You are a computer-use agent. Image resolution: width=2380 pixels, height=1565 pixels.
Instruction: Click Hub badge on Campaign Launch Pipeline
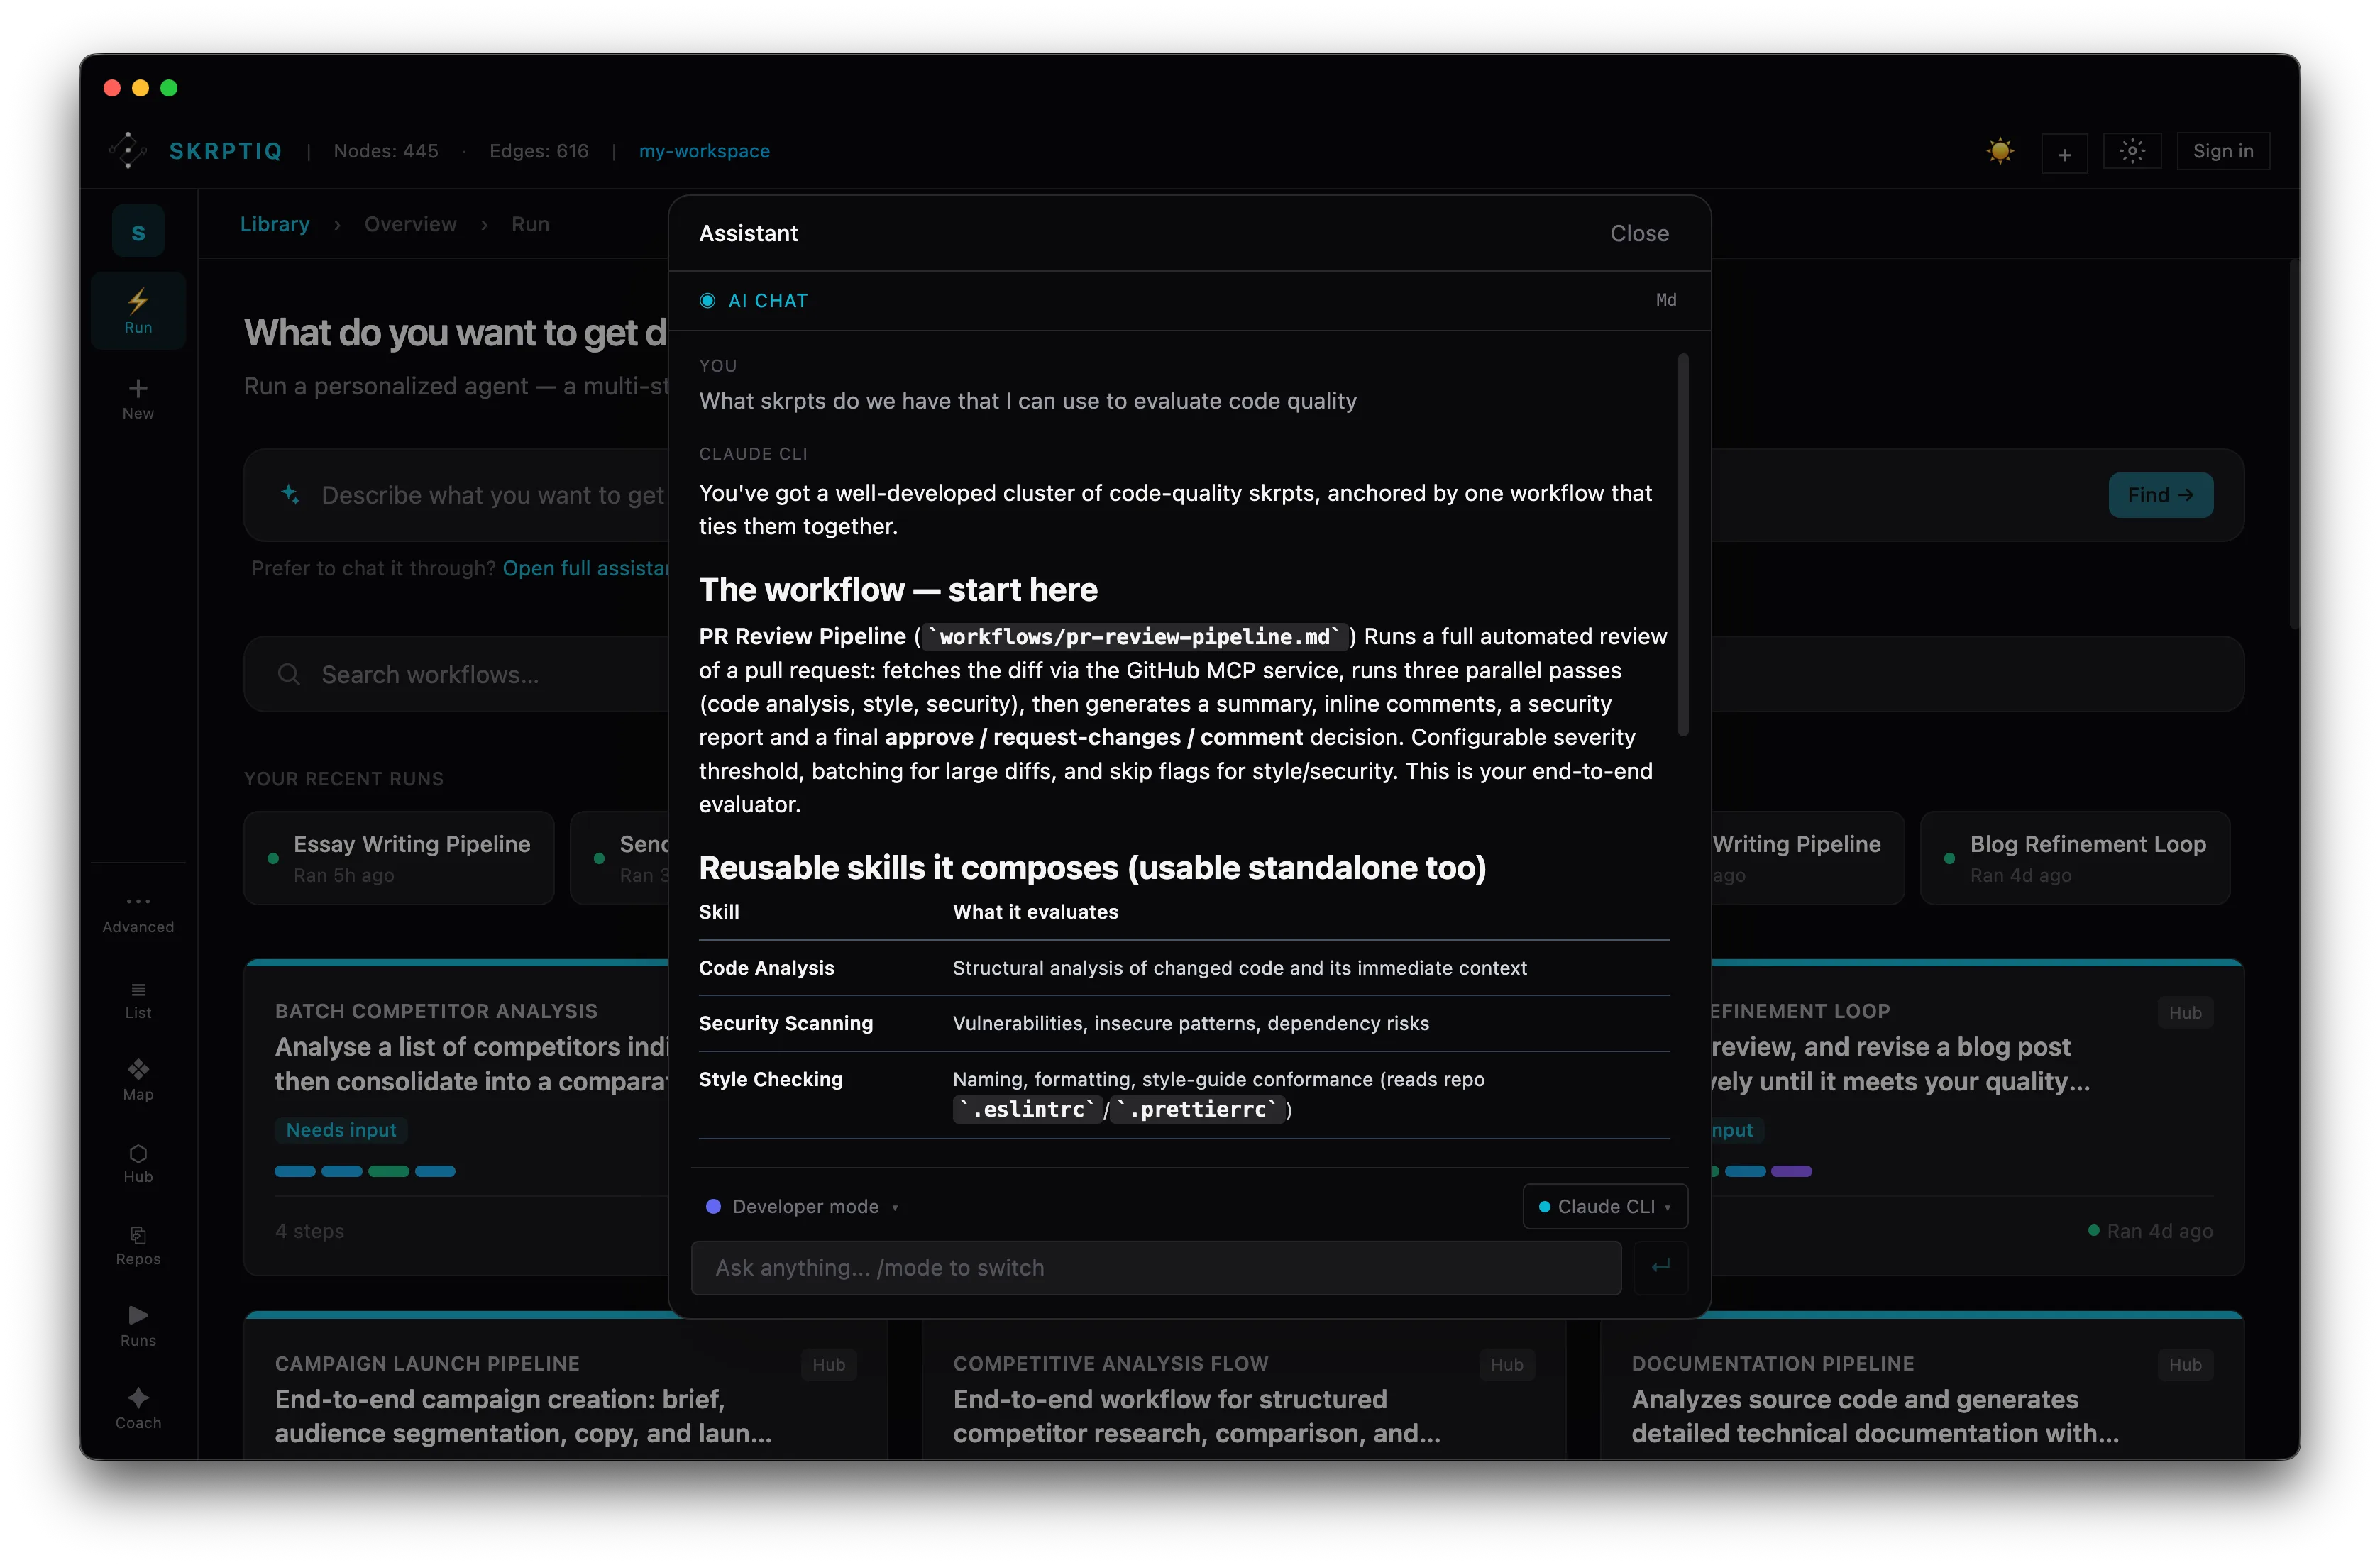coord(828,1364)
